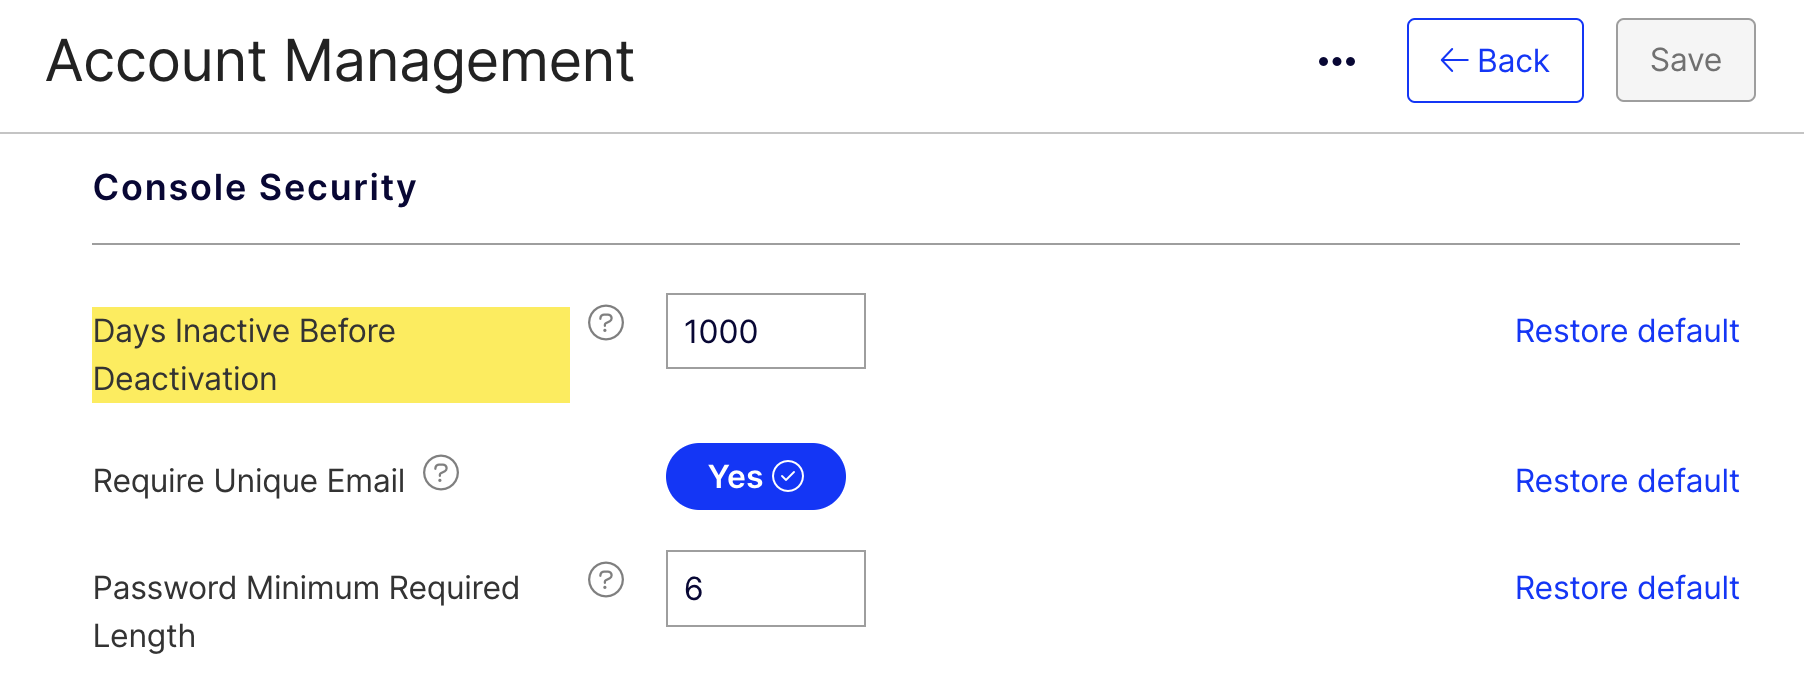Viewport: 1804px width, 686px height.
Task: Click the checkmark circle inside the Yes toggle
Action: [x=788, y=477]
